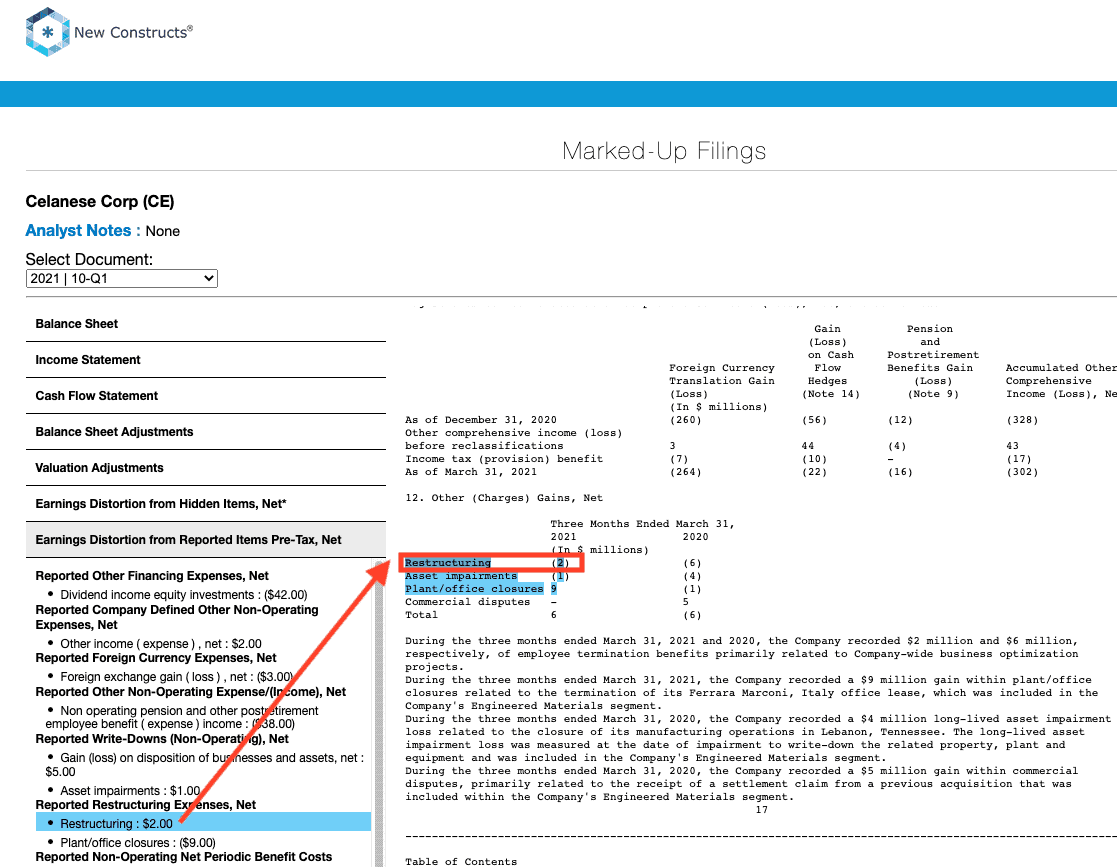Click Income tax (provision) benefit row label
The height and width of the screenshot is (867, 1117).
(x=504, y=459)
